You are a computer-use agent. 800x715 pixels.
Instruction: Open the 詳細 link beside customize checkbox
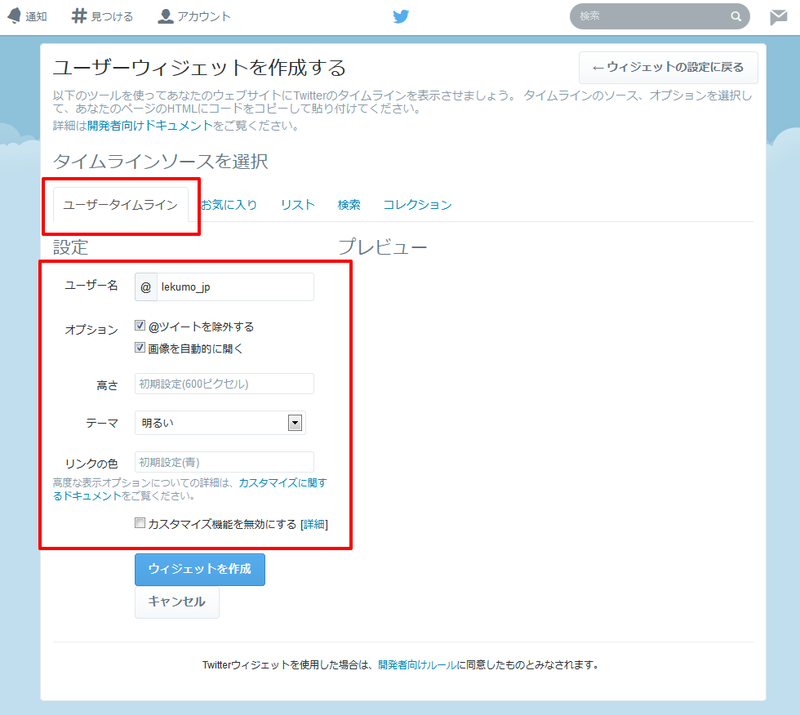coord(314,524)
